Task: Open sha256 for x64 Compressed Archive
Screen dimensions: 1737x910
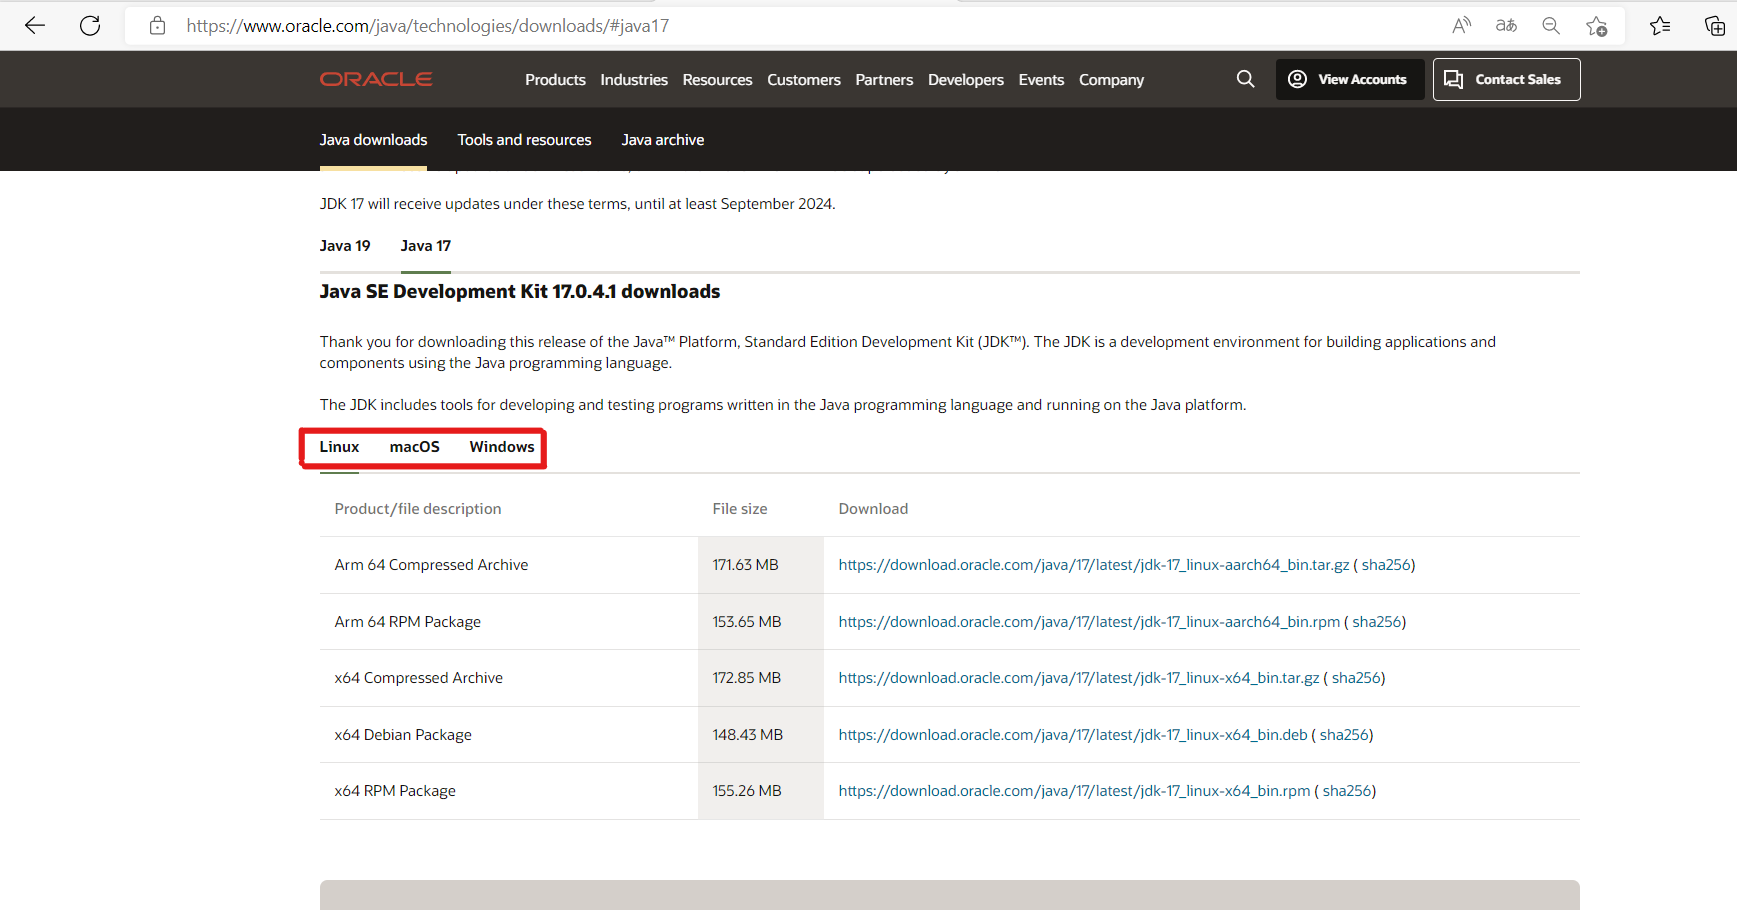Action: [1356, 678]
